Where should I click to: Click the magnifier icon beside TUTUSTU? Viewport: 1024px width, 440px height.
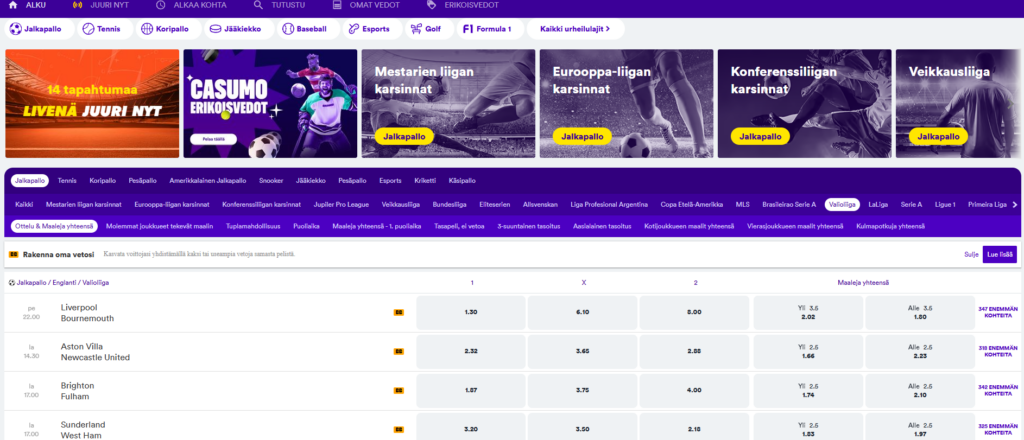(259, 5)
